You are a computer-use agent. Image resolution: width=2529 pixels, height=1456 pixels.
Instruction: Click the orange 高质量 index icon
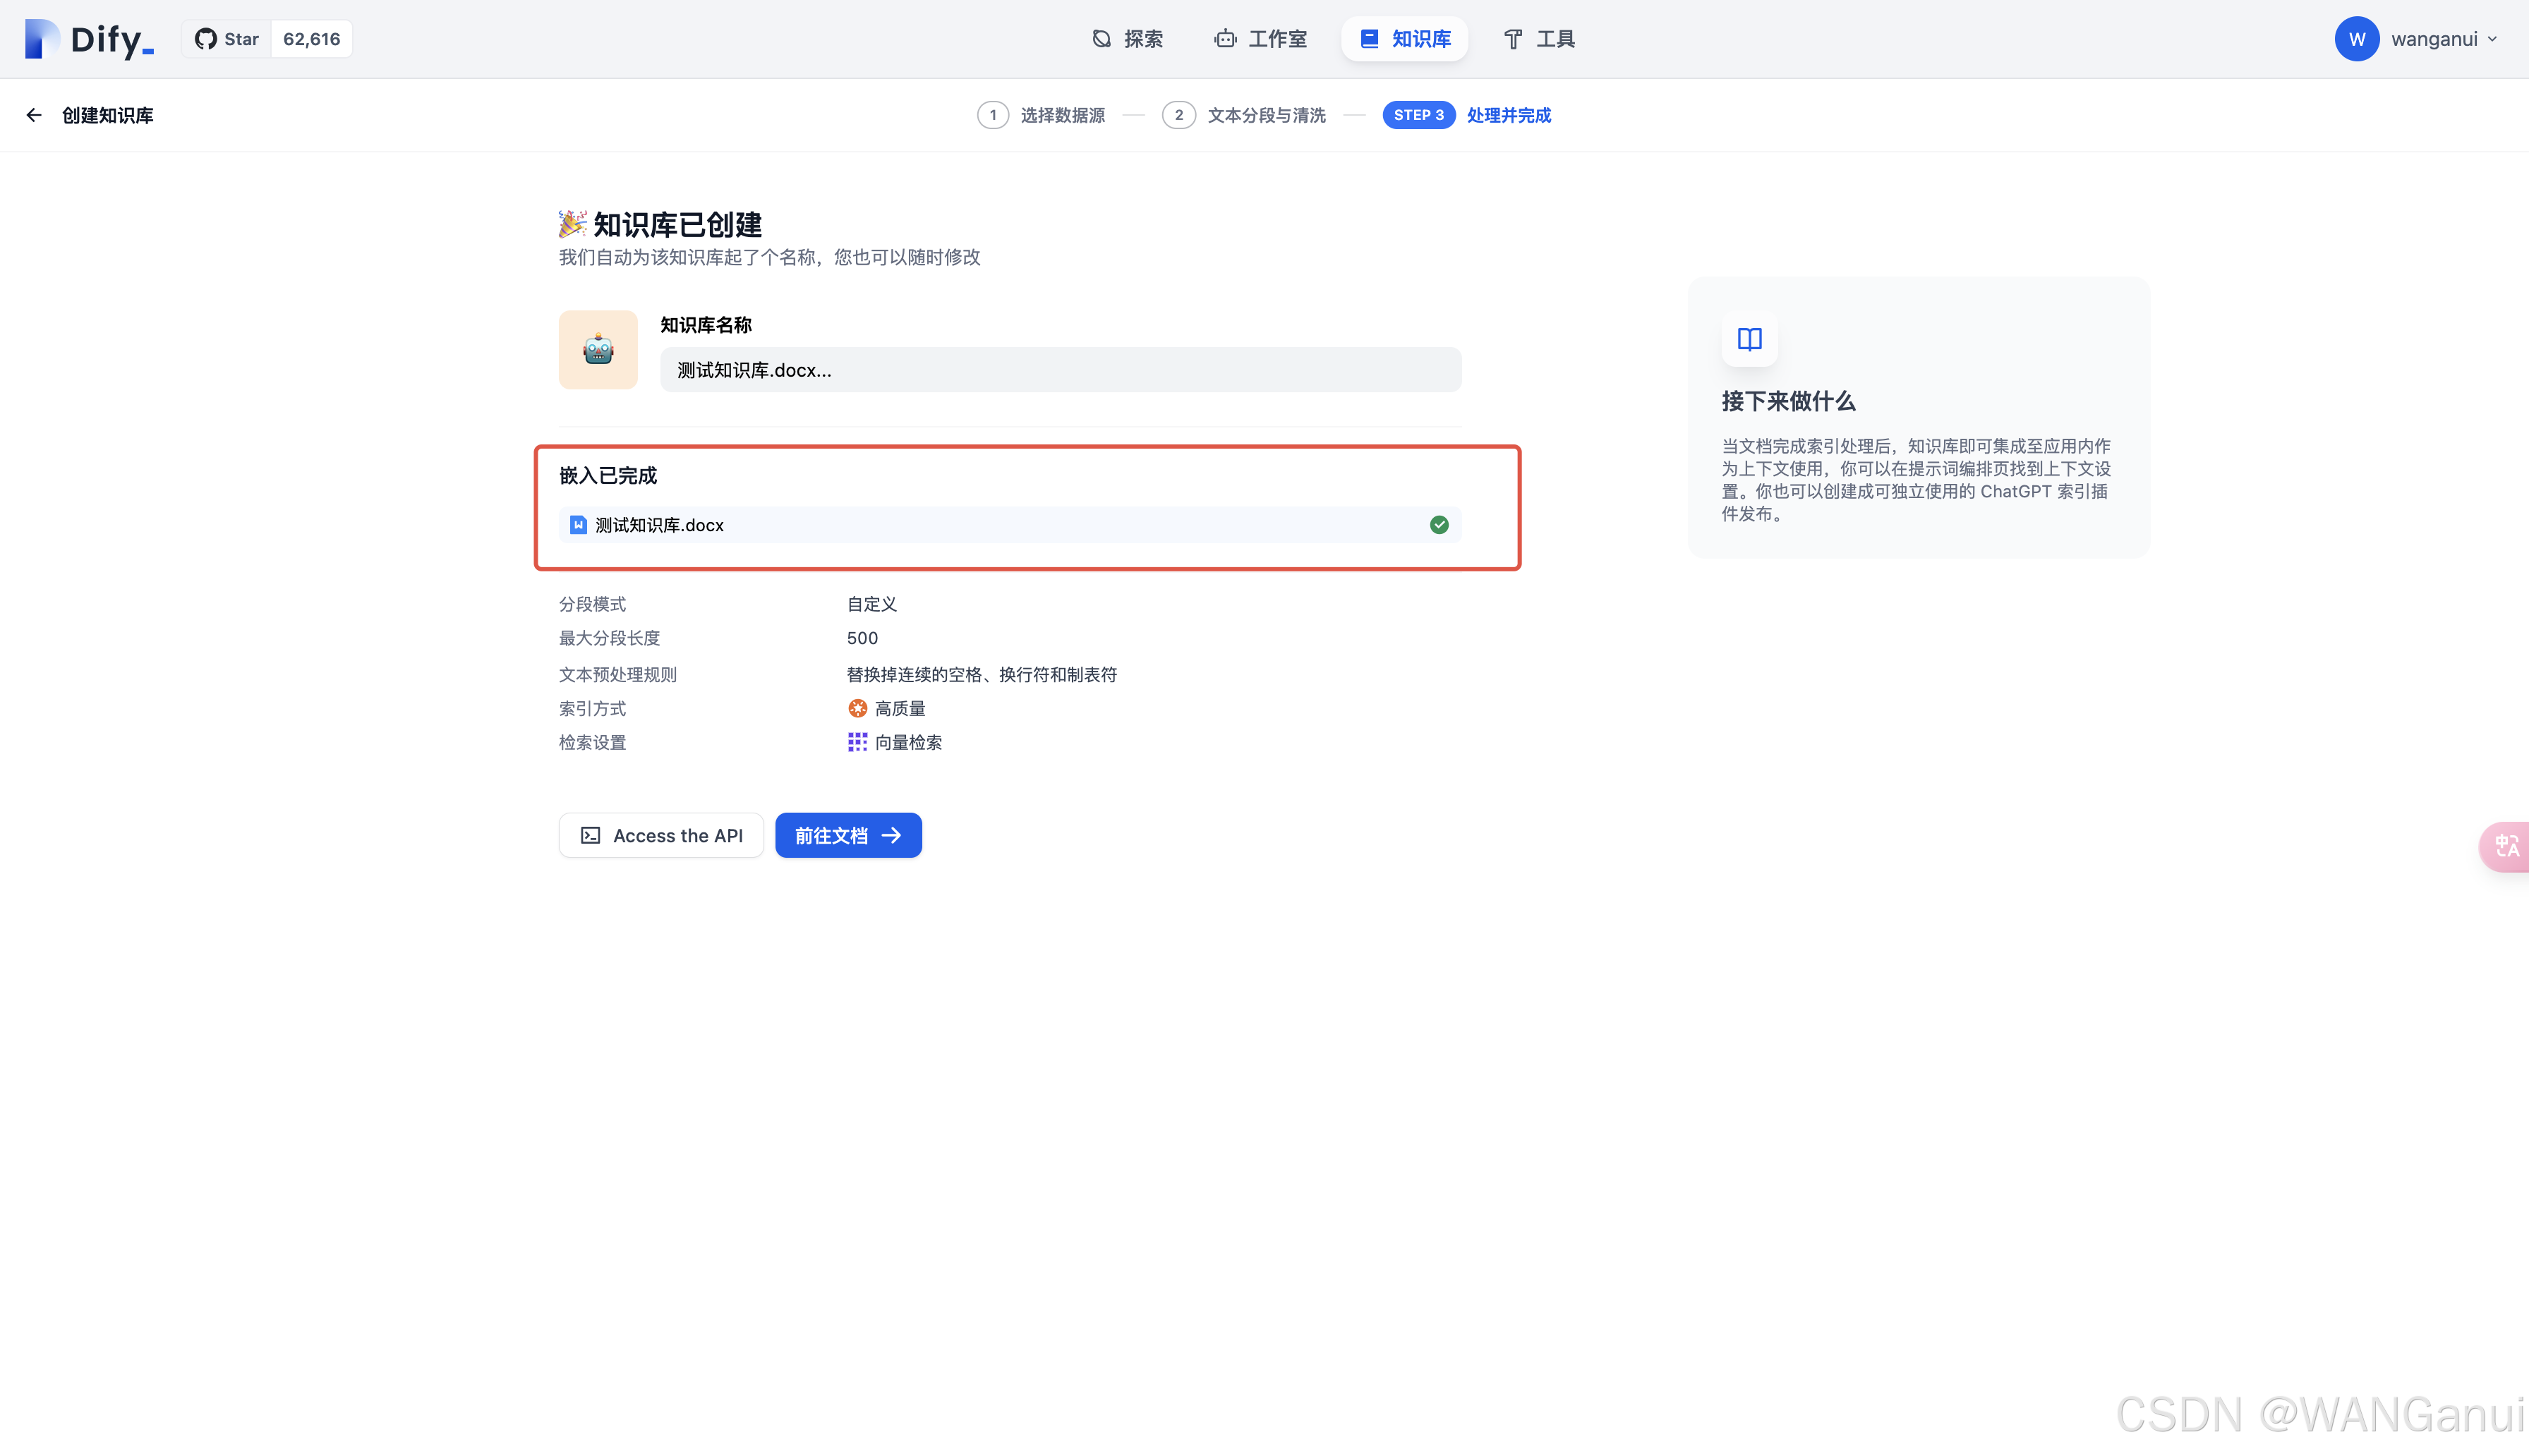(857, 708)
